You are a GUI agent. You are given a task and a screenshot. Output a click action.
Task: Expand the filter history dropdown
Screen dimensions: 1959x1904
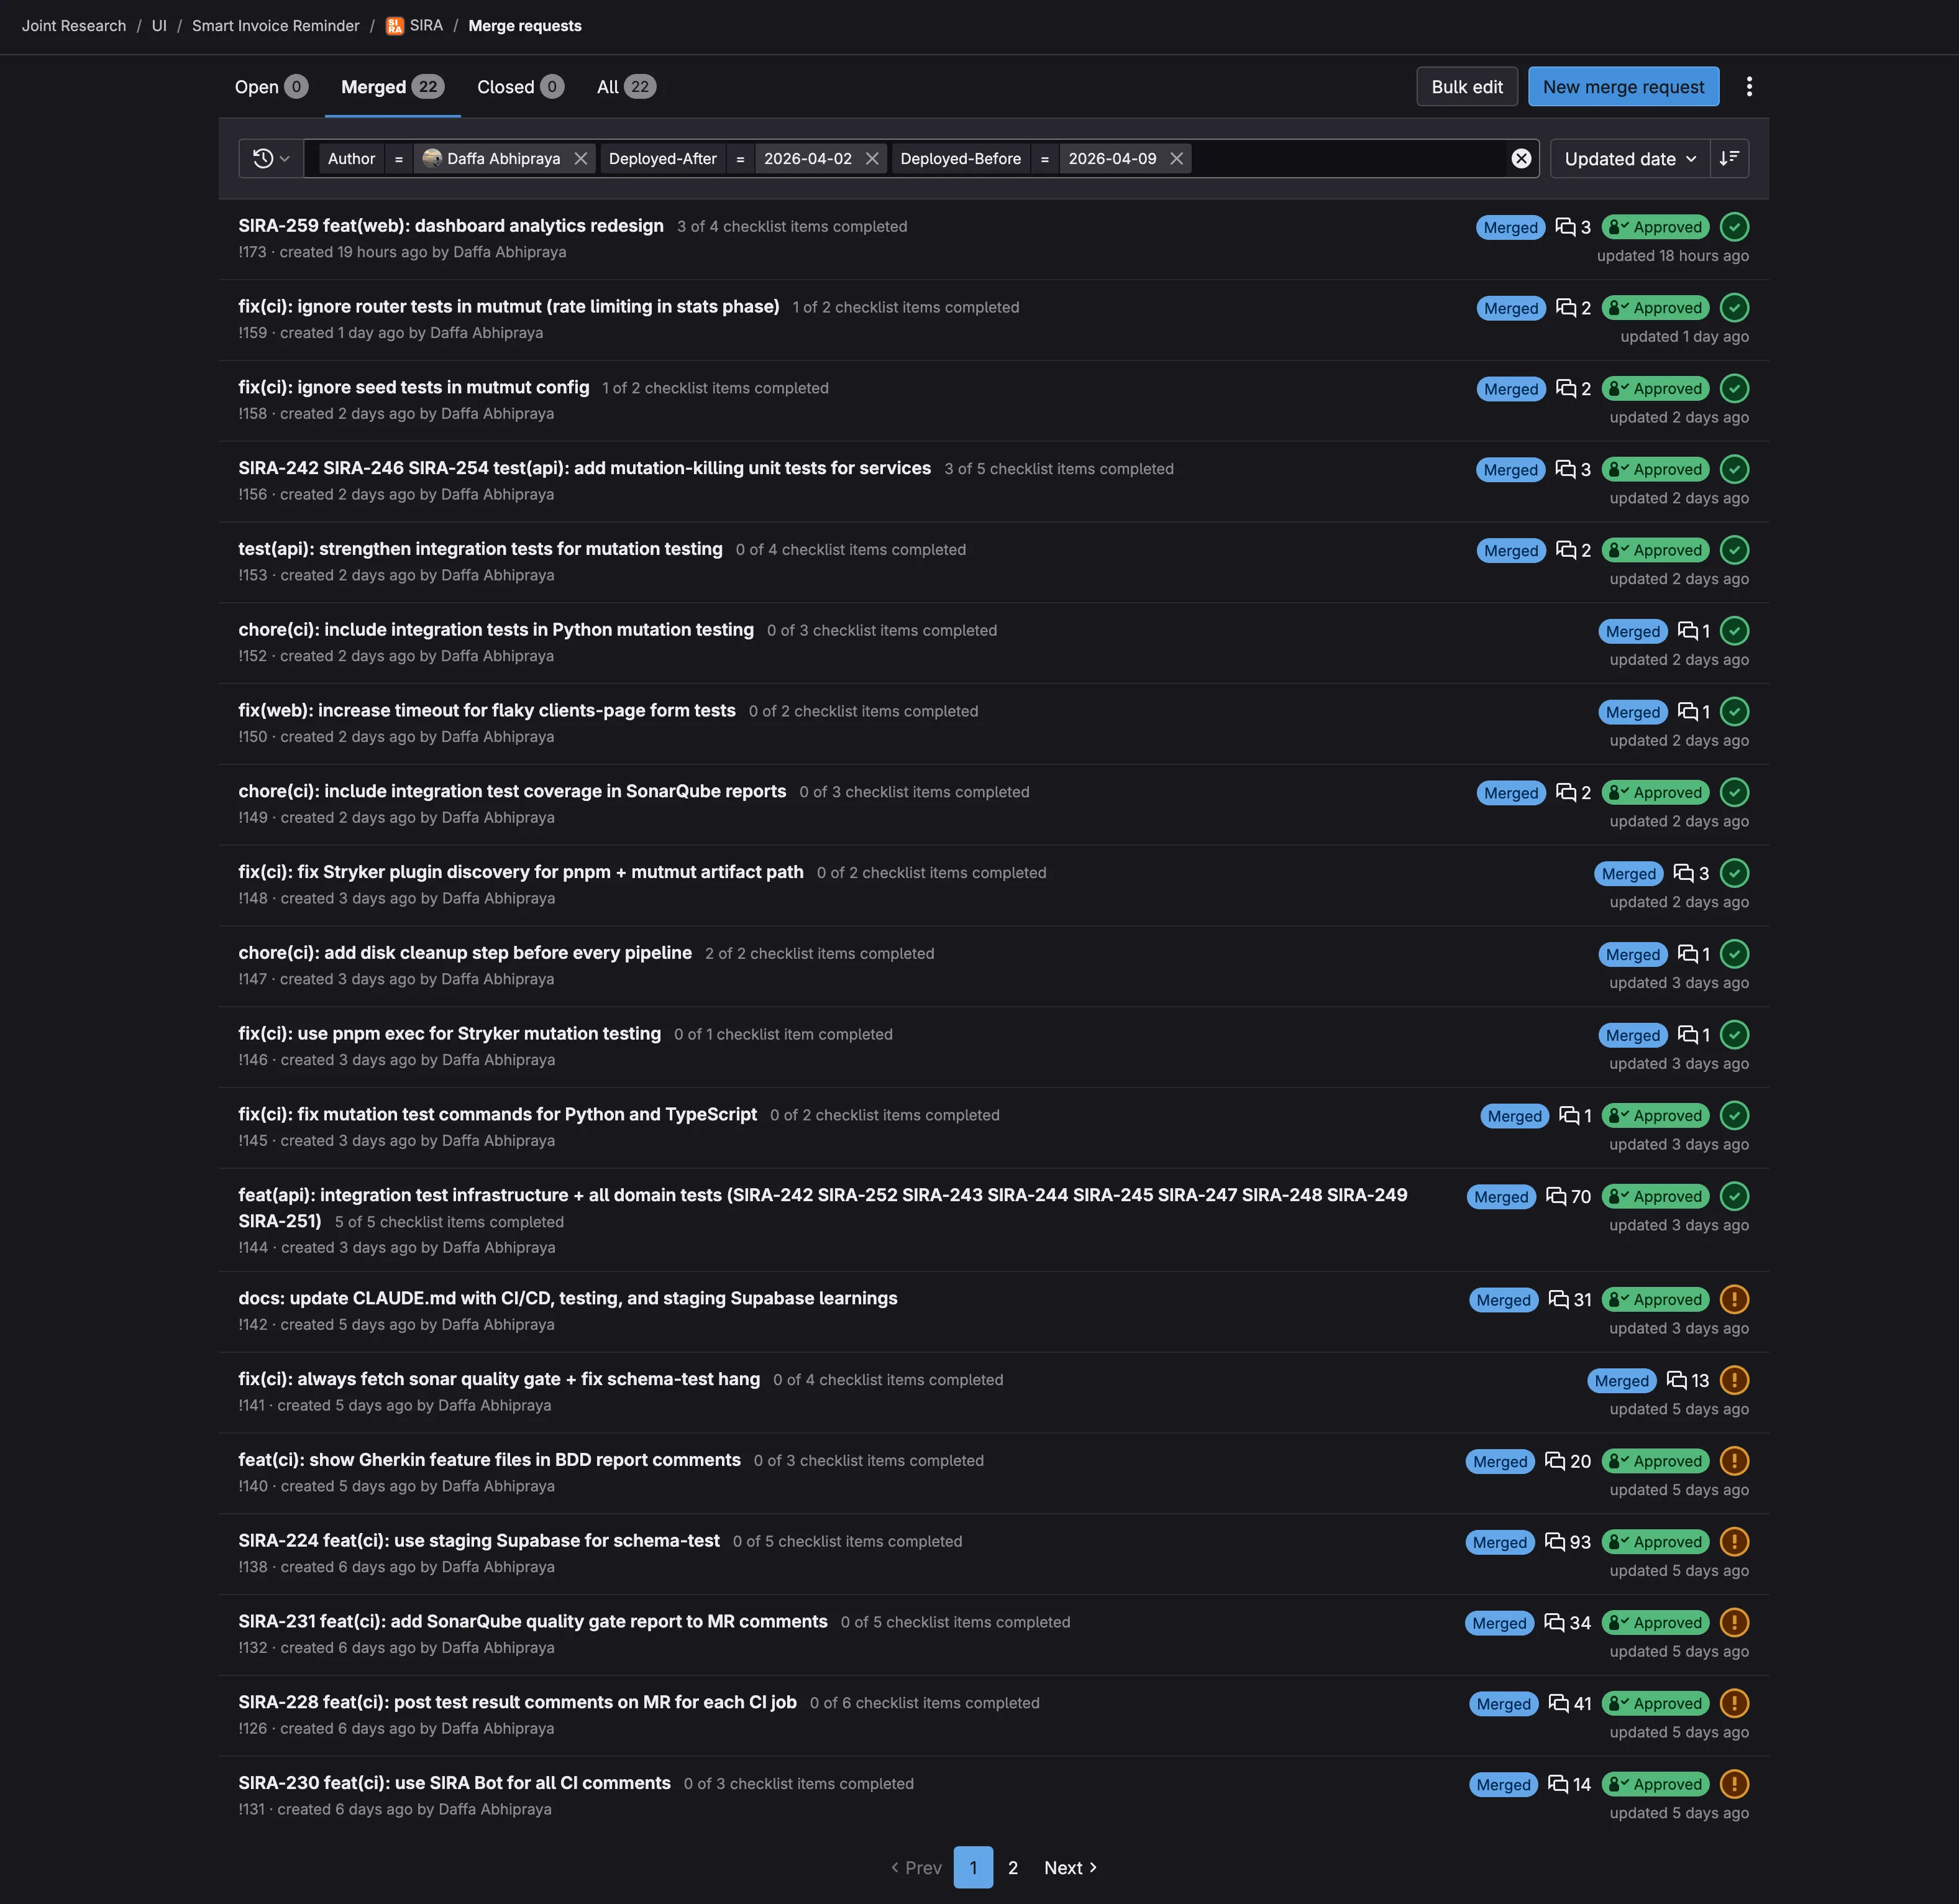tap(269, 158)
